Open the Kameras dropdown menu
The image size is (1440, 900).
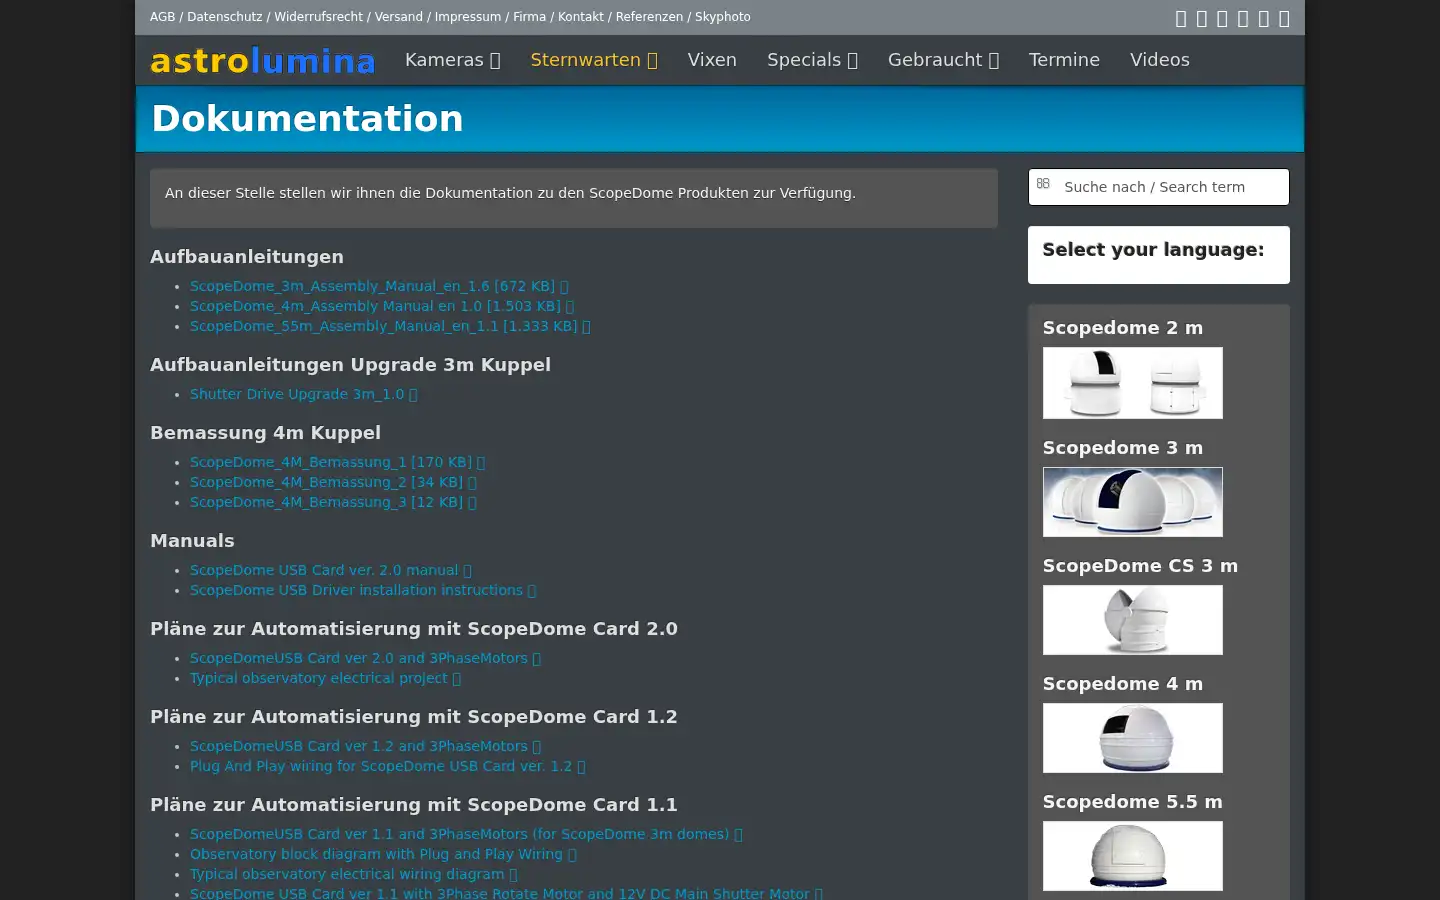pyautogui.click(x=452, y=60)
